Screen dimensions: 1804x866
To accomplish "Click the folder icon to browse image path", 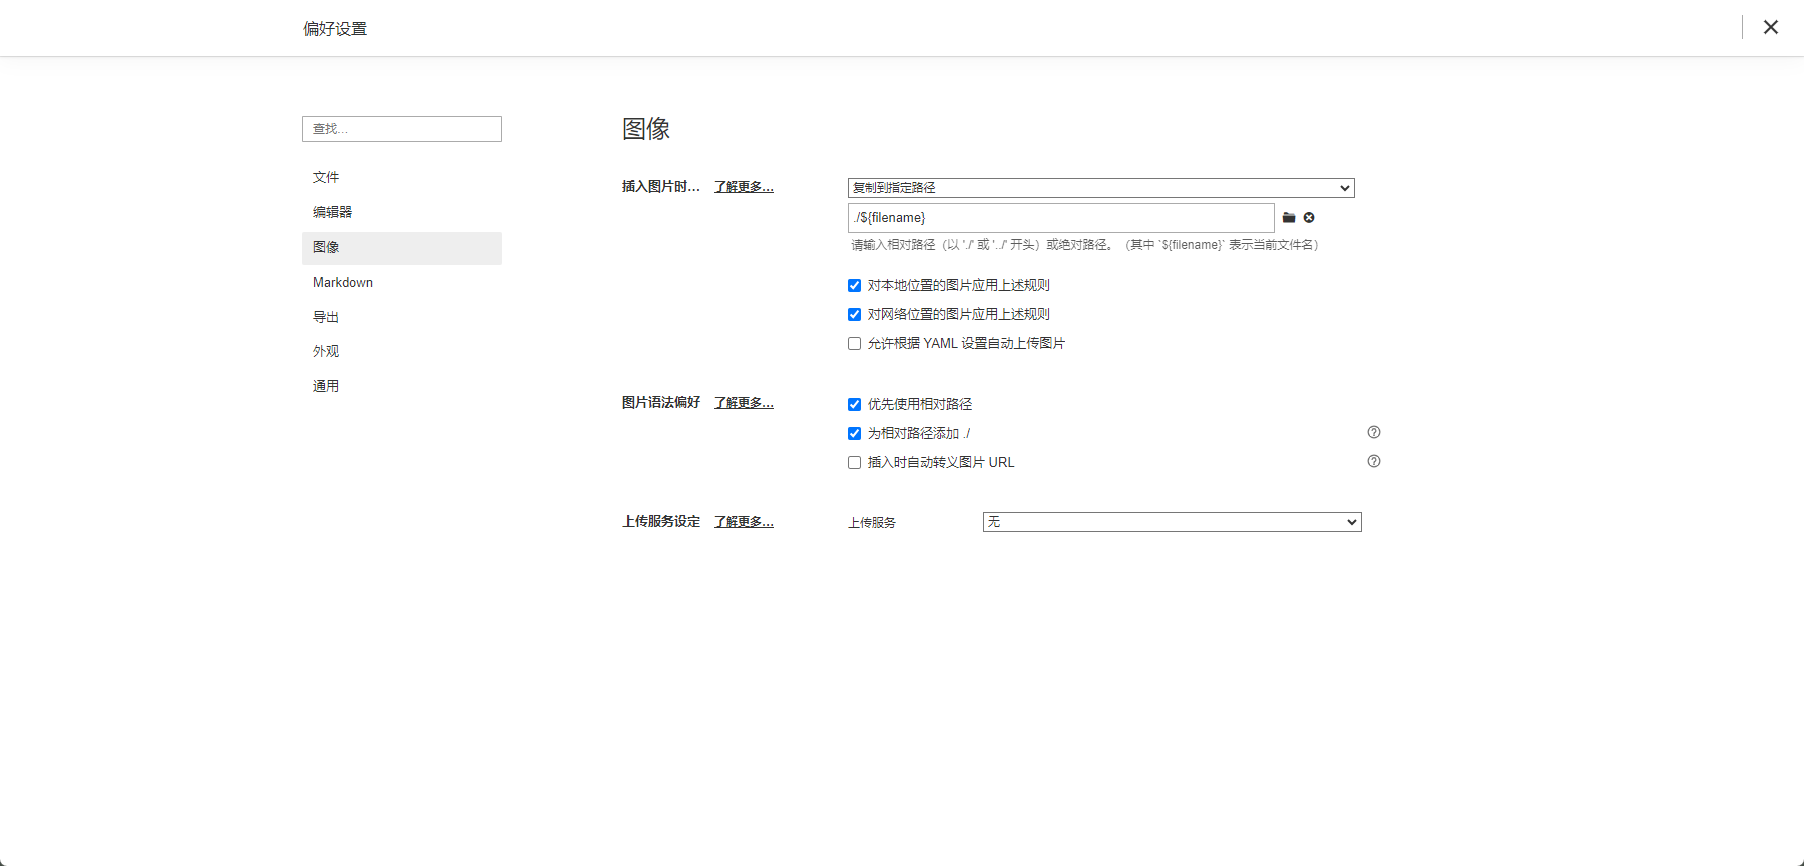I will point(1289,218).
